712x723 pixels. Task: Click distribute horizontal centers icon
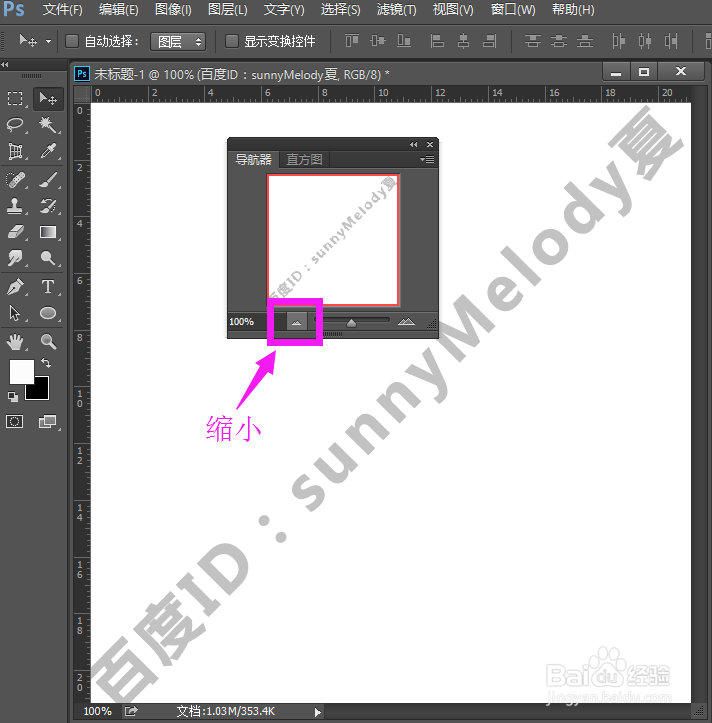tap(645, 41)
